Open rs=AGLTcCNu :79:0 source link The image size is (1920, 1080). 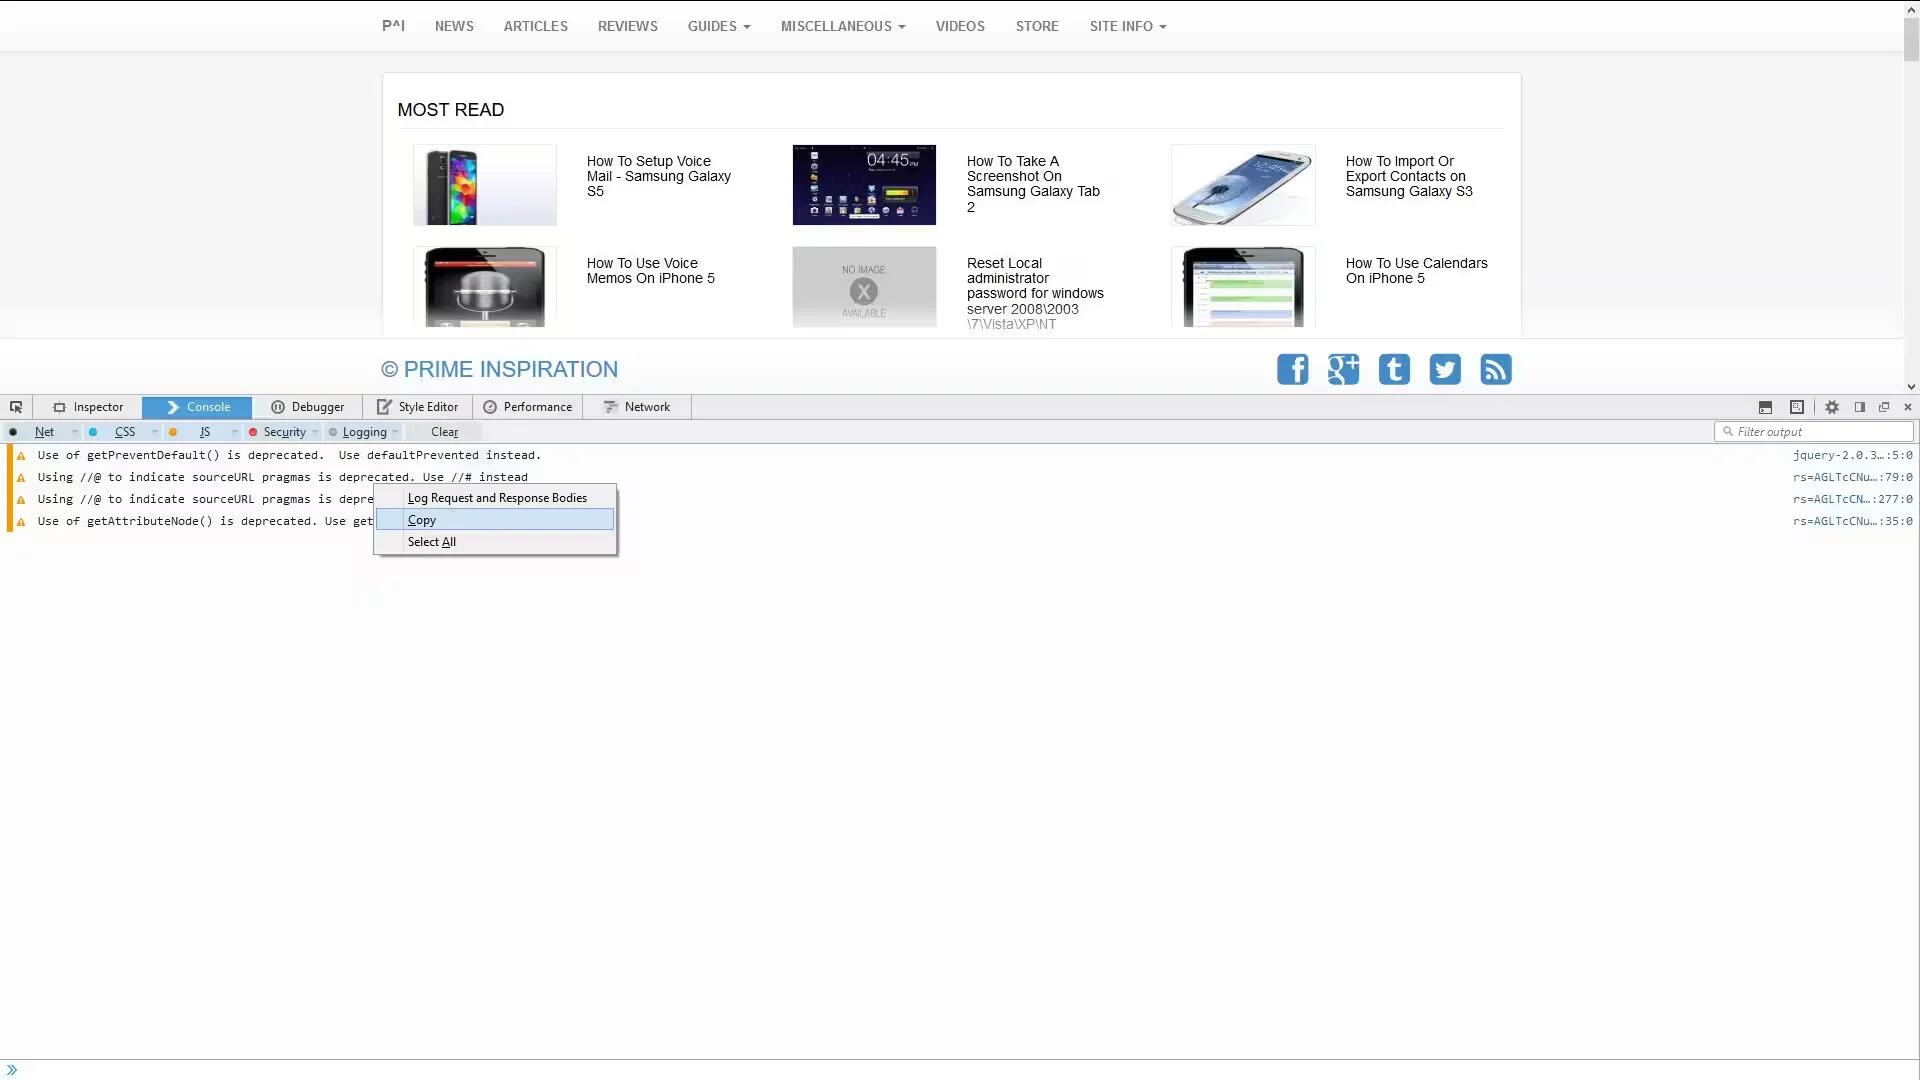tap(1852, 477)
